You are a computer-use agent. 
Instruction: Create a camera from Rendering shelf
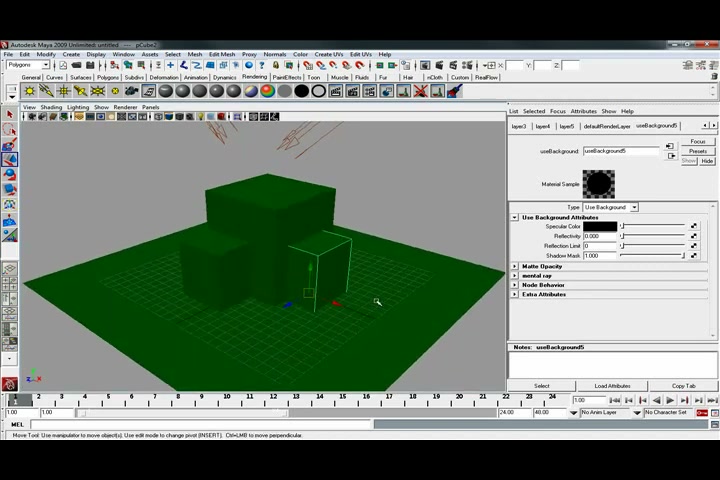(x=132, y=91)
